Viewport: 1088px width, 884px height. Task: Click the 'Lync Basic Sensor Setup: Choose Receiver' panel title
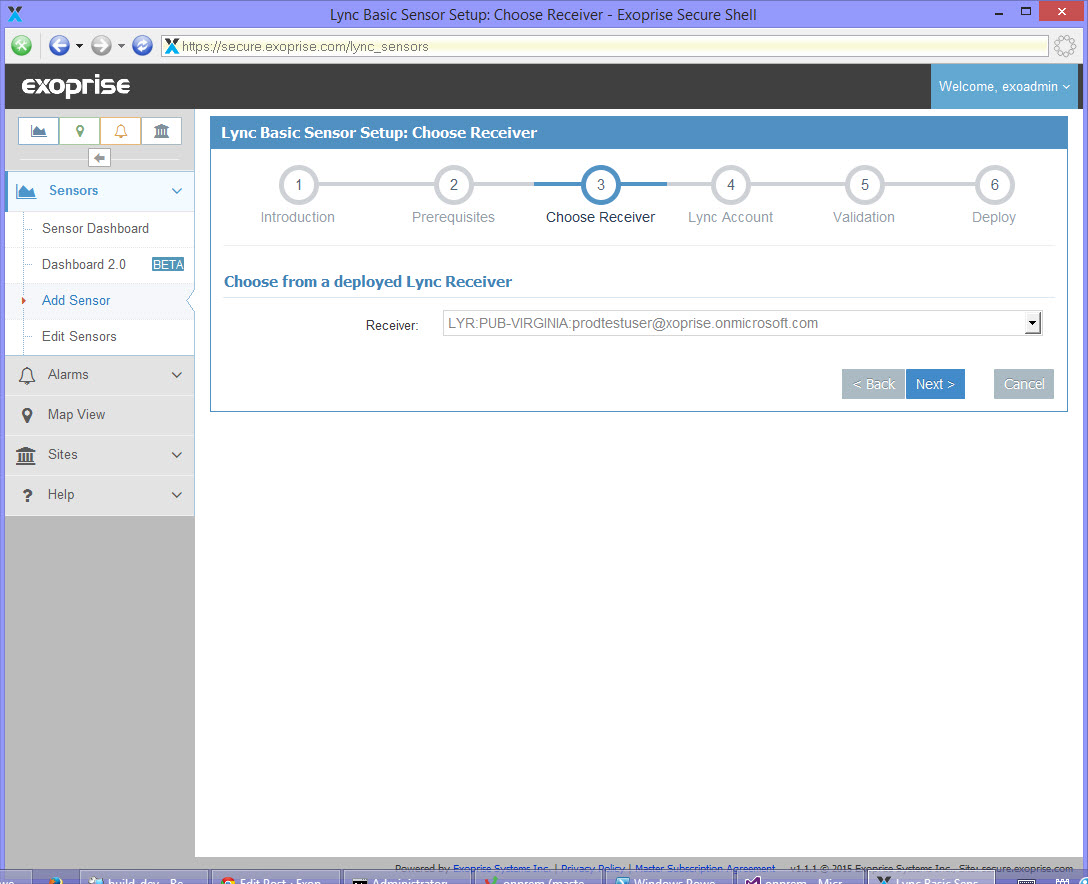tap(379, 133)
